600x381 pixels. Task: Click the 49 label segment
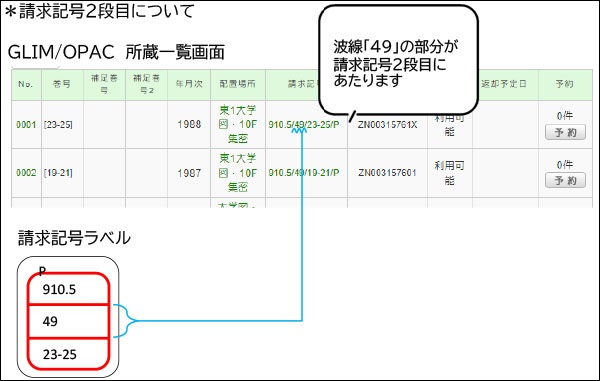(69, 321)
